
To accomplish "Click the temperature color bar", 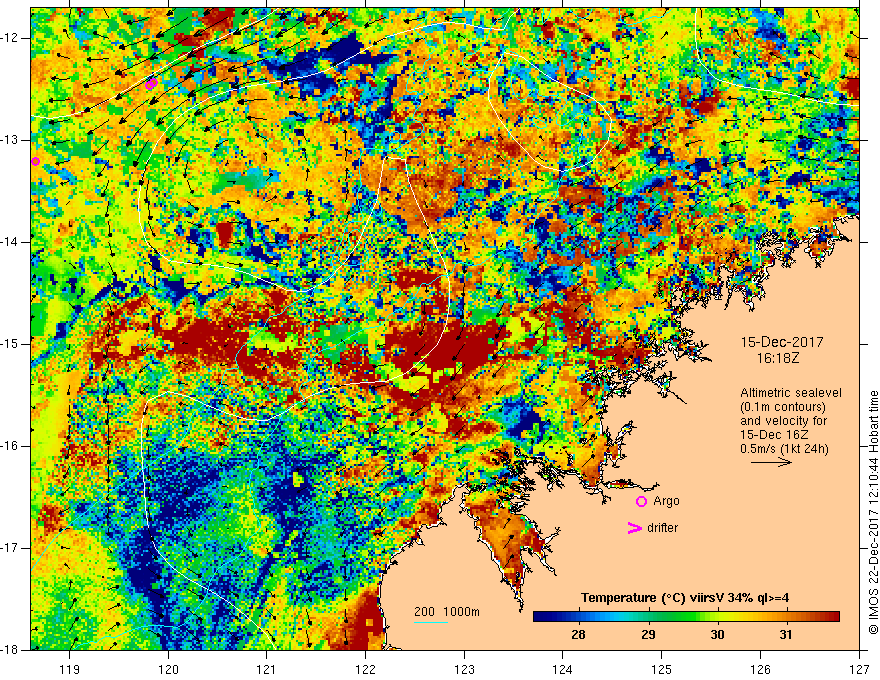I will click(x=686, y=617).
